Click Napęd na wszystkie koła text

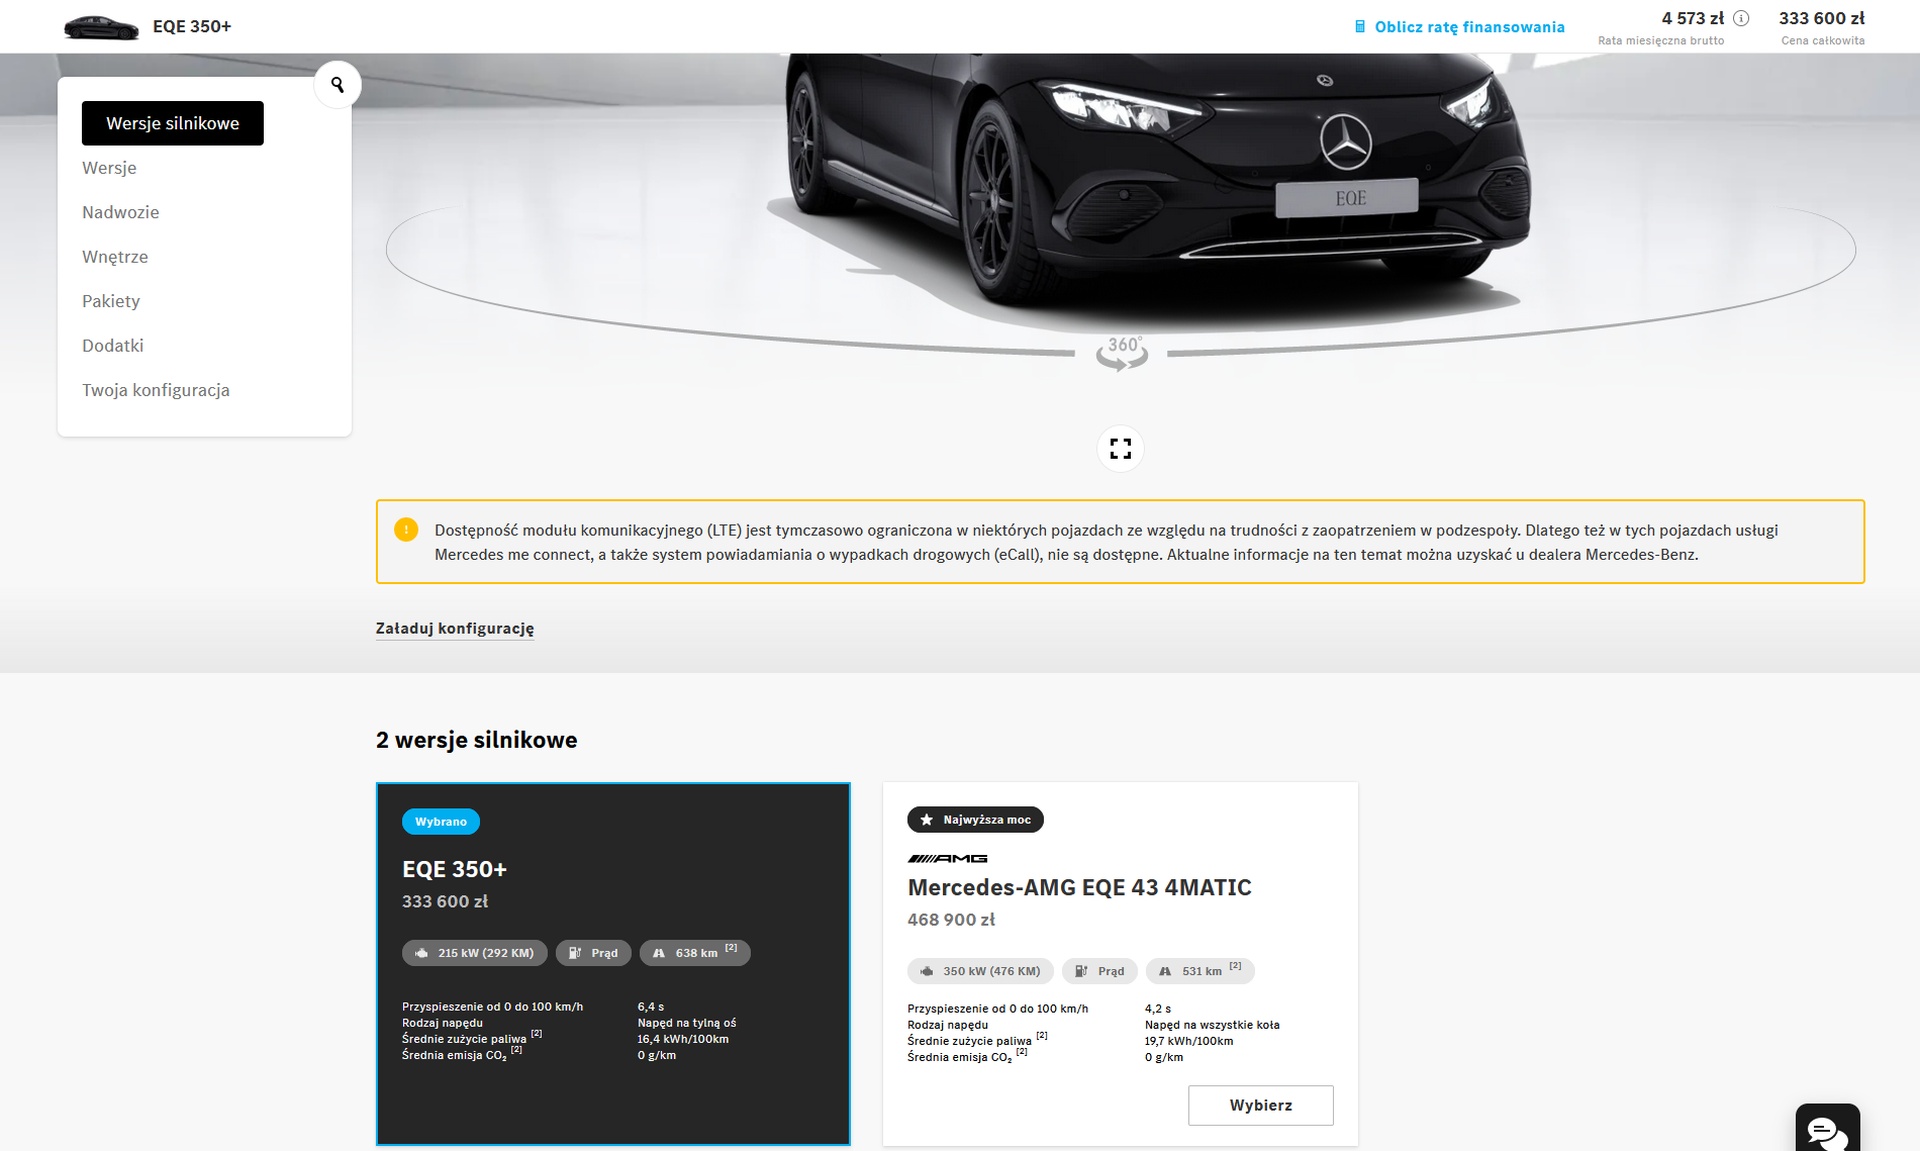pos(1212,1025)
